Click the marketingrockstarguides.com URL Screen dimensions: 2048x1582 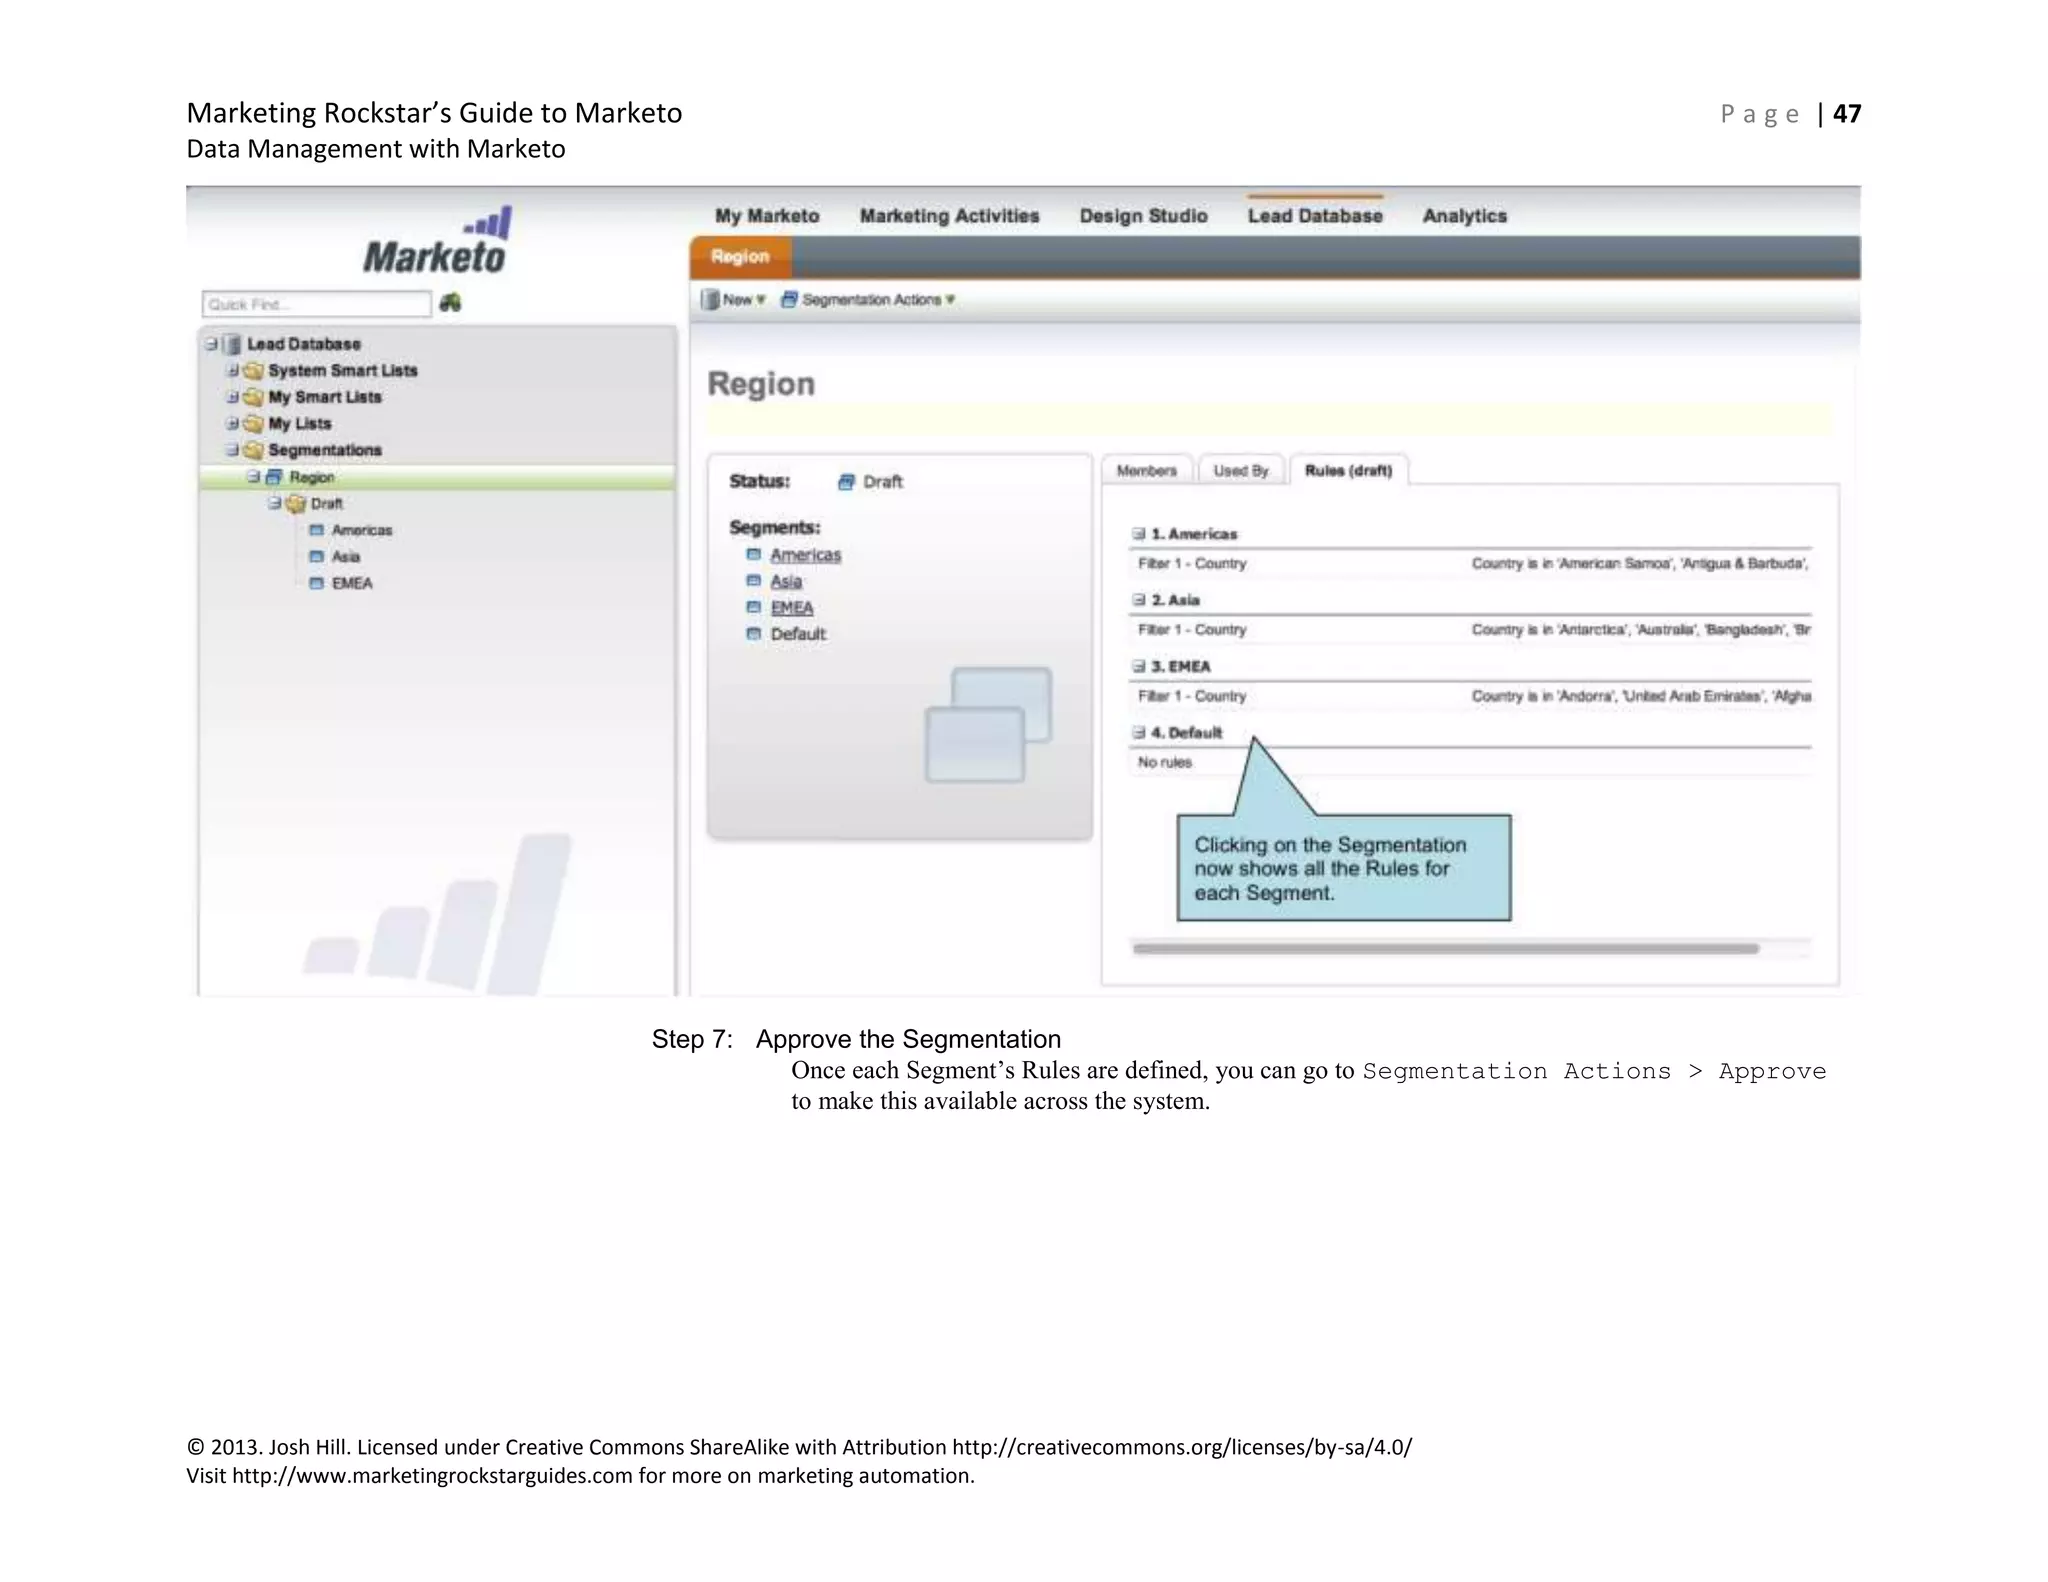pos(432,1476)
